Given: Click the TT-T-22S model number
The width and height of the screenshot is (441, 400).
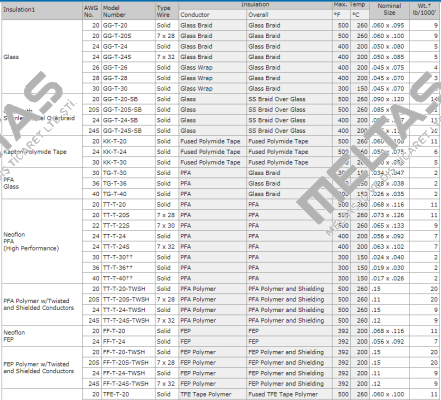Looking at the screenshot, I should [116, 226].
